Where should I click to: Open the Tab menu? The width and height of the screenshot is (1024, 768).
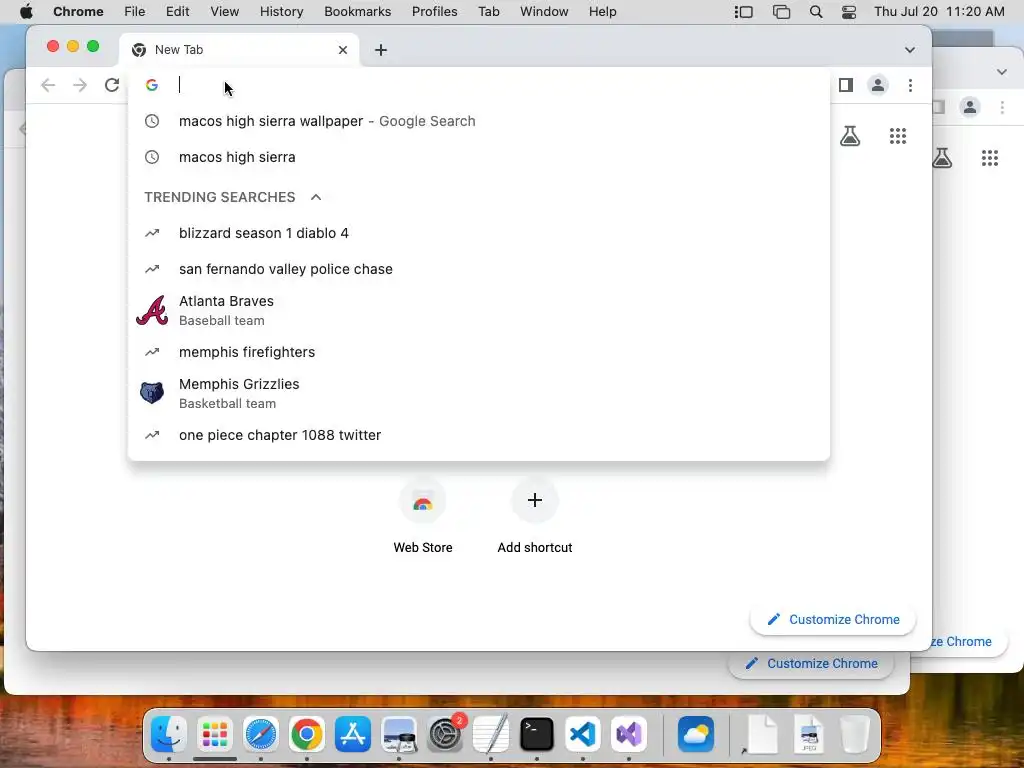(x=488, y=12)
